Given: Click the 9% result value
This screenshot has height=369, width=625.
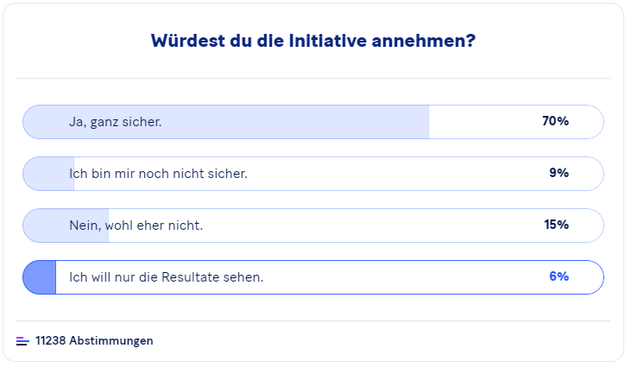Looking at the screenshot, I should (559, 173).
